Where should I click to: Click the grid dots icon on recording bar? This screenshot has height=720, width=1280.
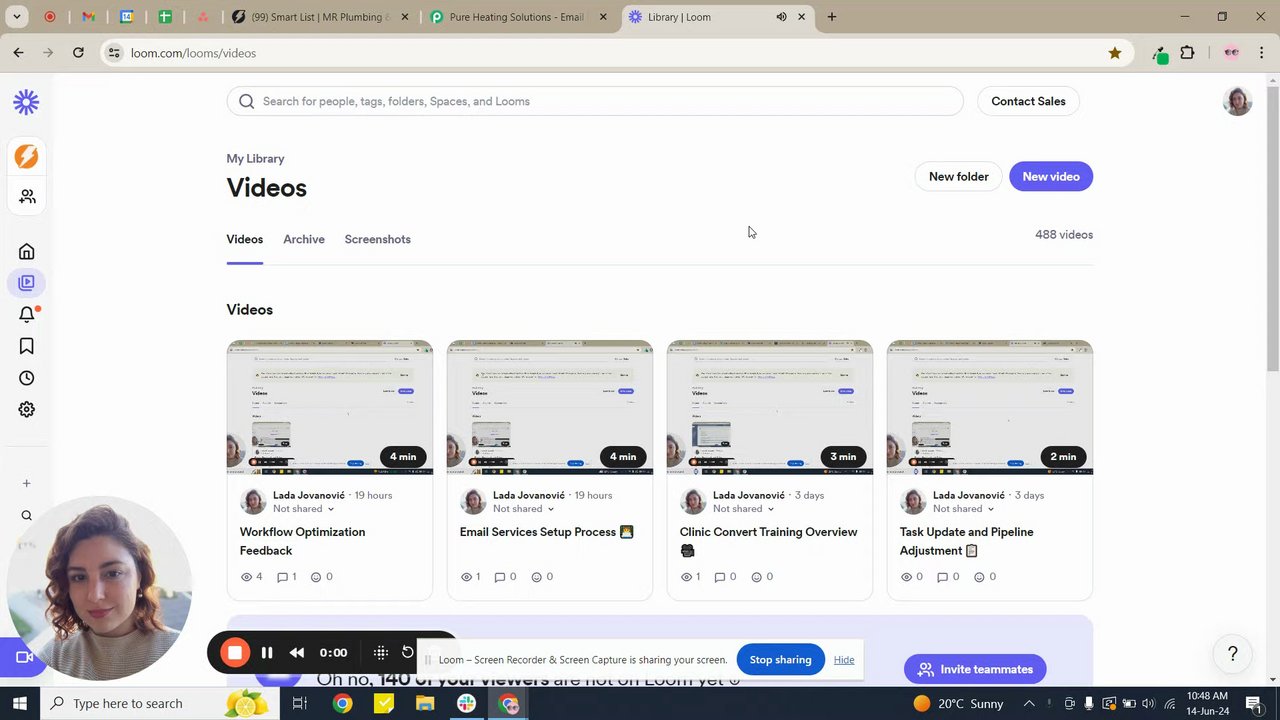pyautogui.click(x=381, y=652)
